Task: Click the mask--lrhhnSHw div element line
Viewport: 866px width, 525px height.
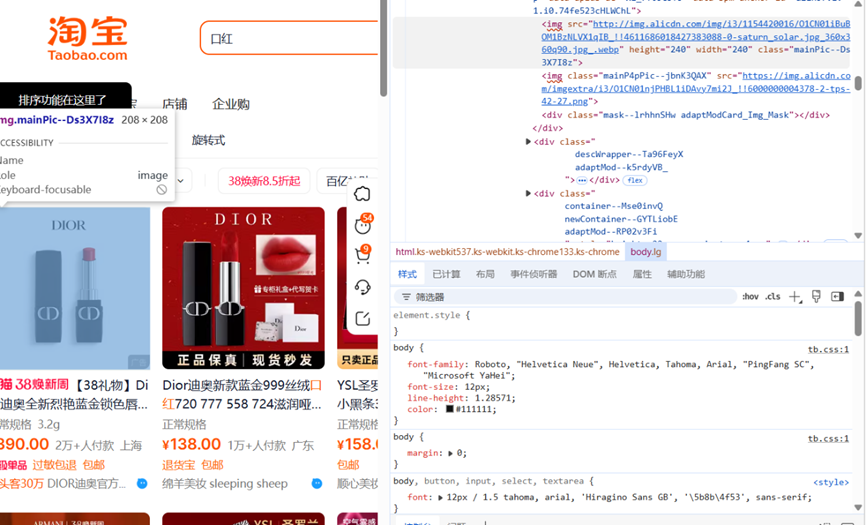Action: pos(685,115)
